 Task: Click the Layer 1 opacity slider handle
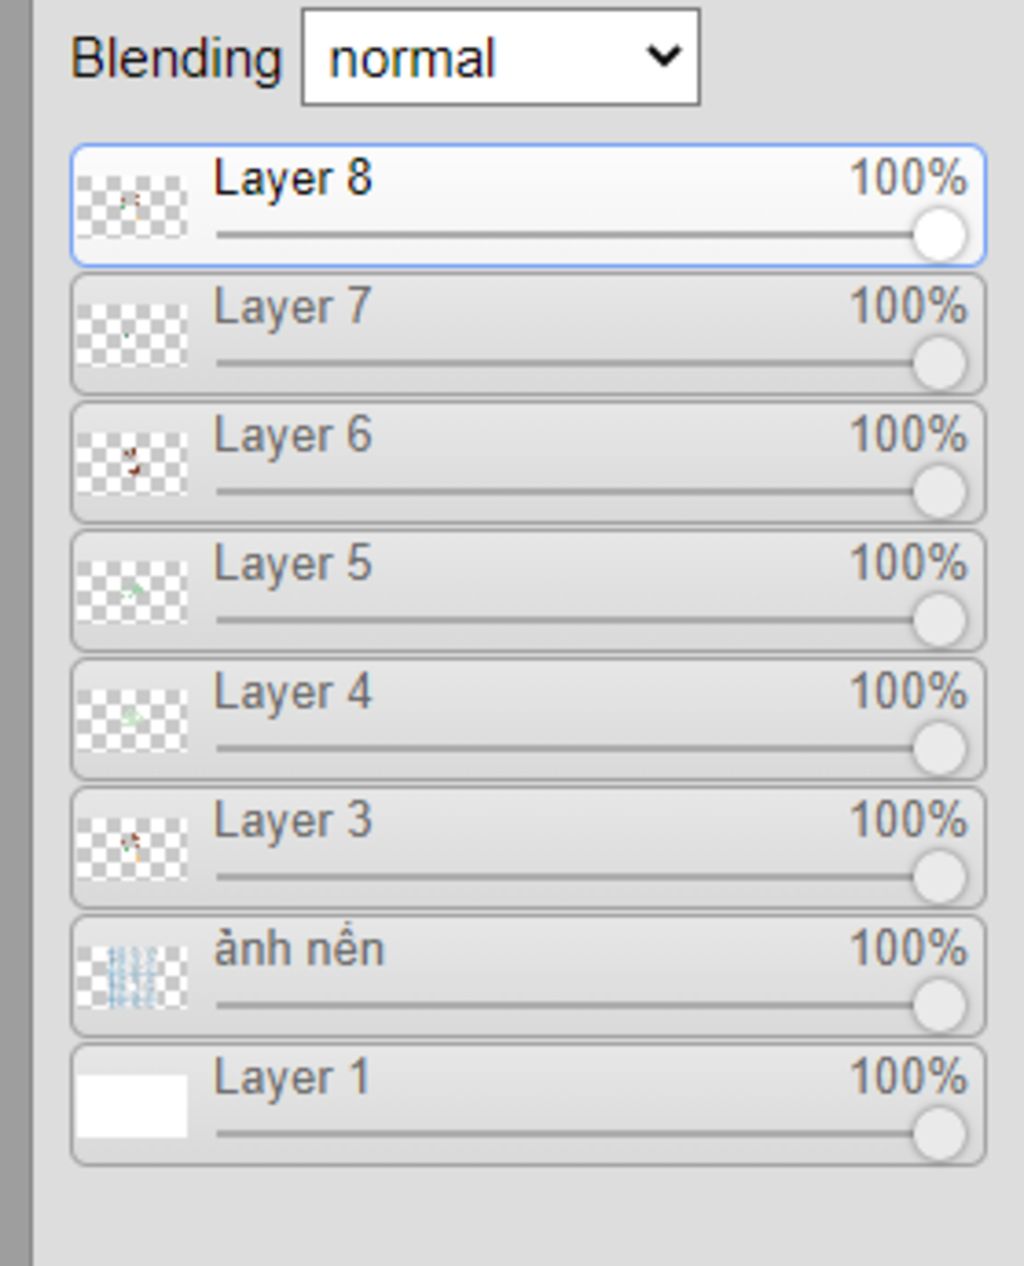pos(939,1134)
